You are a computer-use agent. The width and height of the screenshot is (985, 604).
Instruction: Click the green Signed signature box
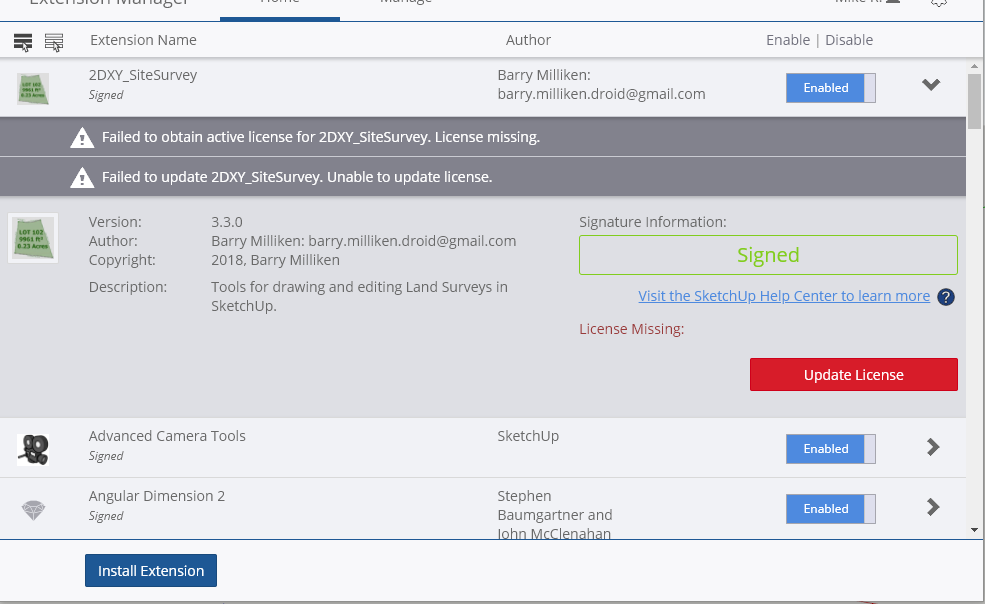point(768,255)
